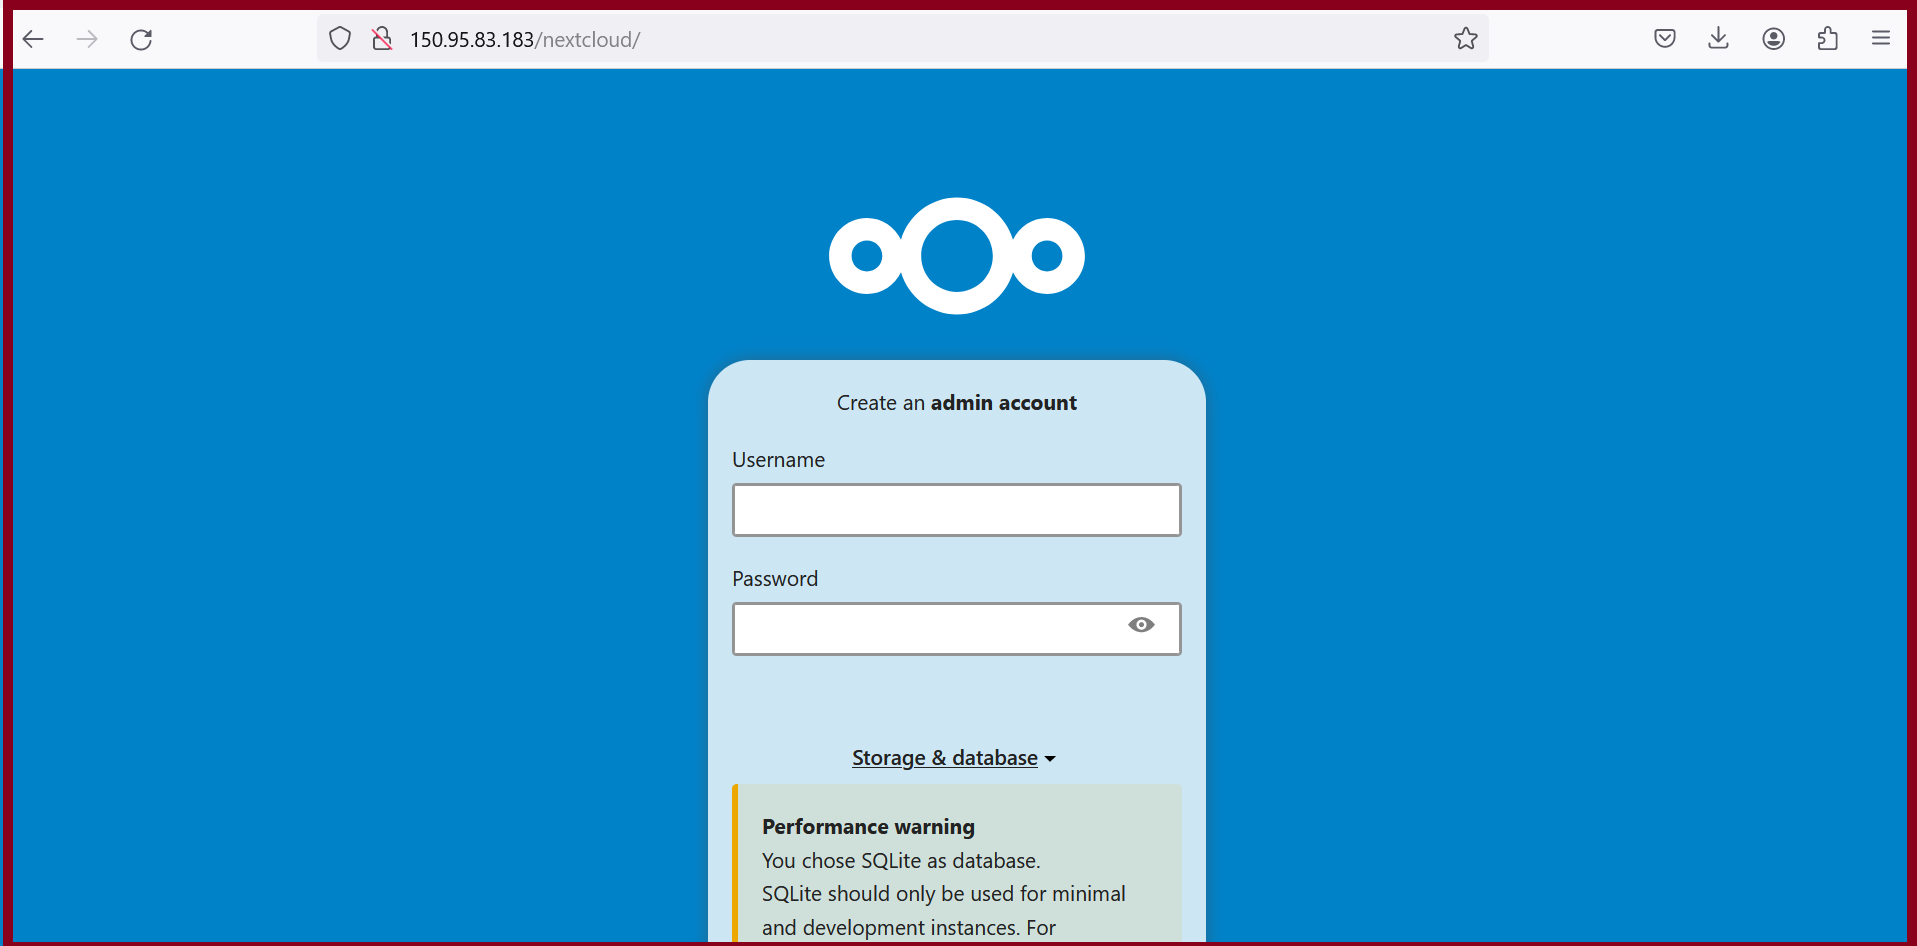Open the tracking protection shield icon
This screenshot has height=946, width=1917.
pyautogui.click(x=340, y=39)
